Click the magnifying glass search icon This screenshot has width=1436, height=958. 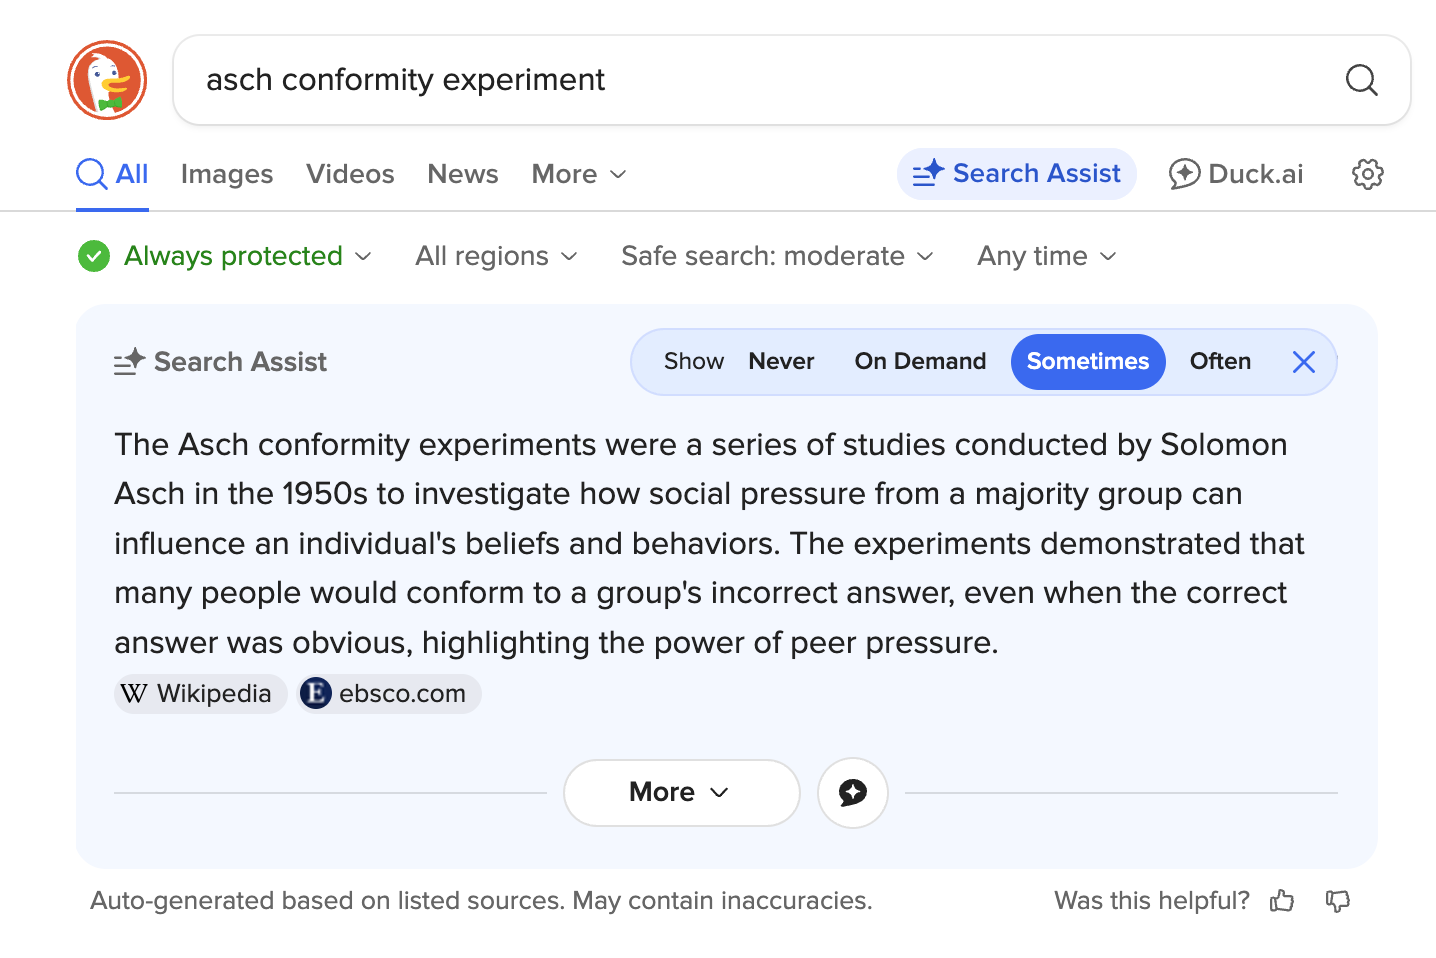1361,80
